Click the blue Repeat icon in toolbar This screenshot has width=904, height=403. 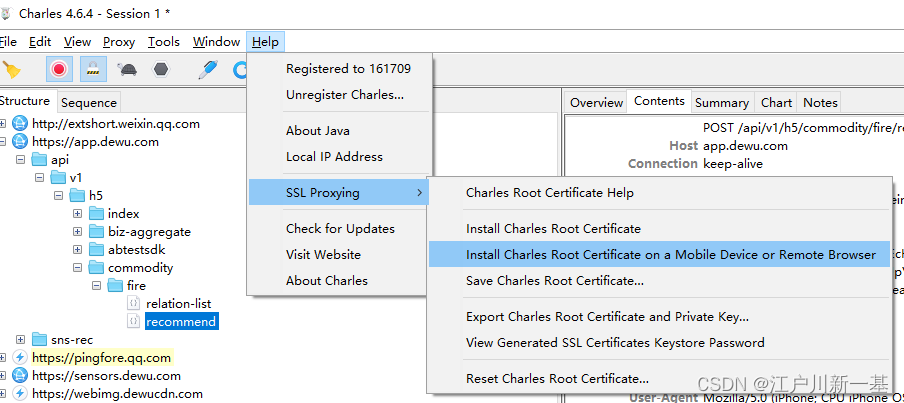(x=239, y=70)
